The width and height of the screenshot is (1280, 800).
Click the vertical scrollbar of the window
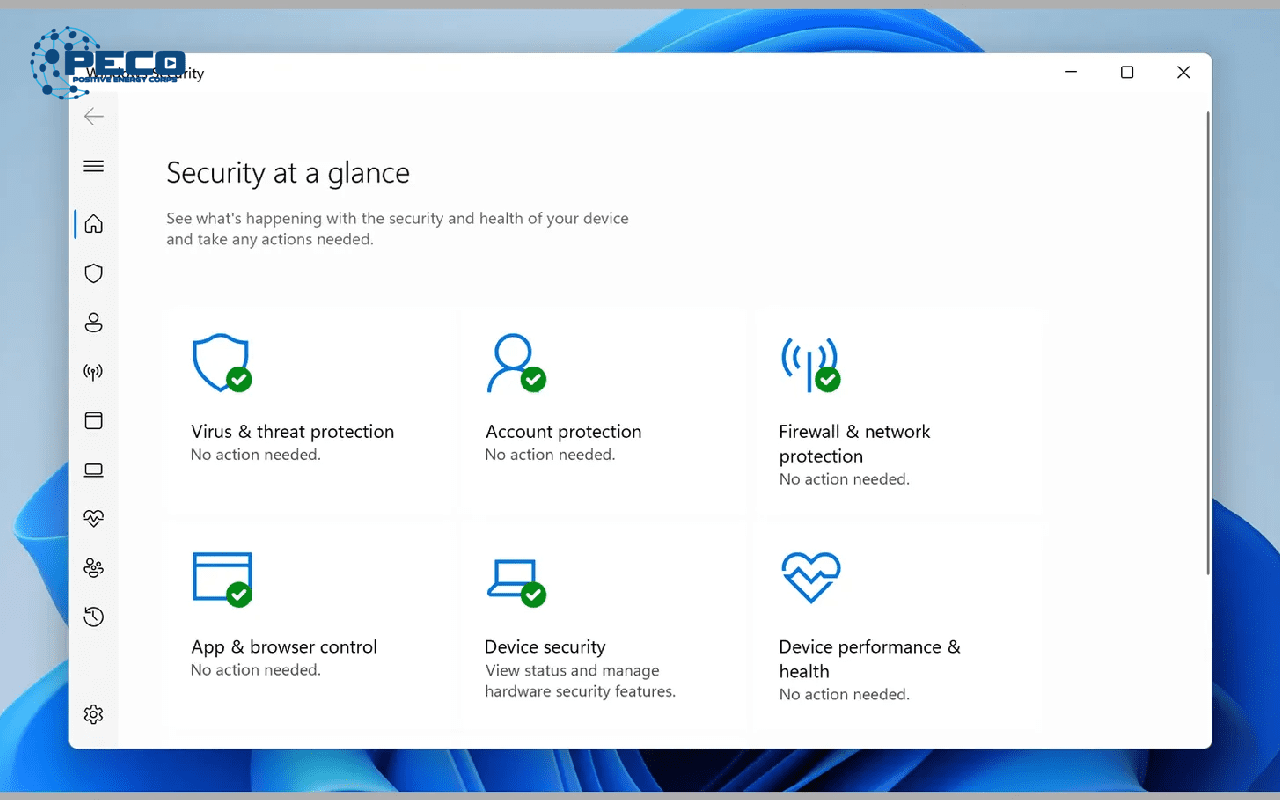tap(1208, 343)
